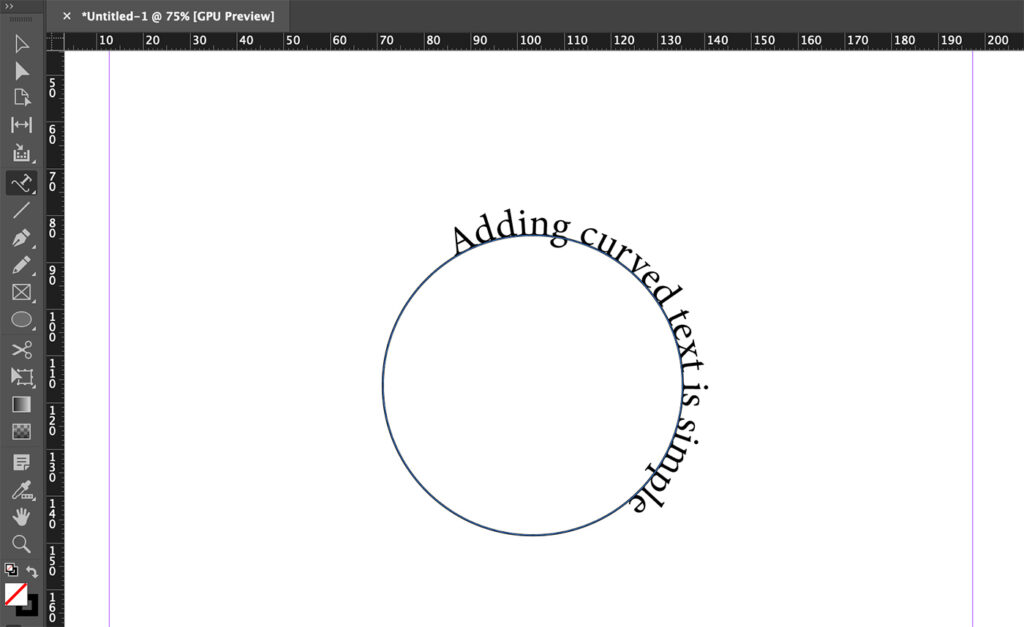Activate the Zoom tool
The image size is (1024, 627).
point(22,544)
